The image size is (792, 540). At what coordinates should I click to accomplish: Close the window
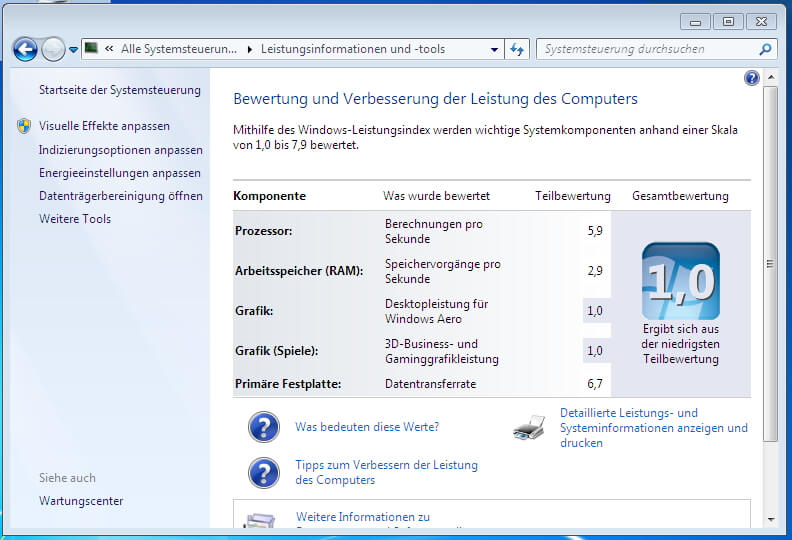click(x=762, y=22)
